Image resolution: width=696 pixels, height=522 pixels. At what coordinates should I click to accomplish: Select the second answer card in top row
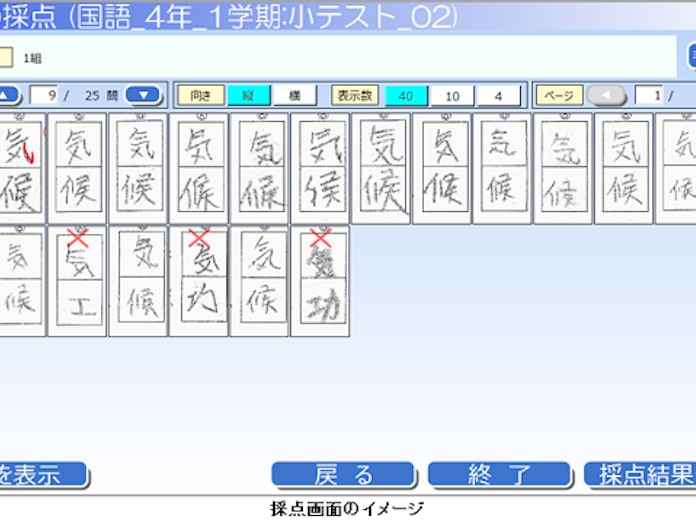pos(77,168)
